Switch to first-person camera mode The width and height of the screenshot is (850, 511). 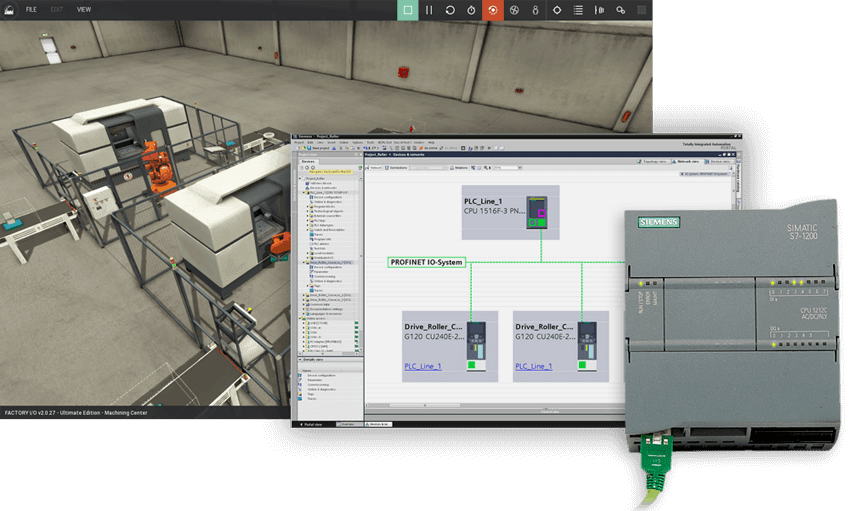coord(535,10)
